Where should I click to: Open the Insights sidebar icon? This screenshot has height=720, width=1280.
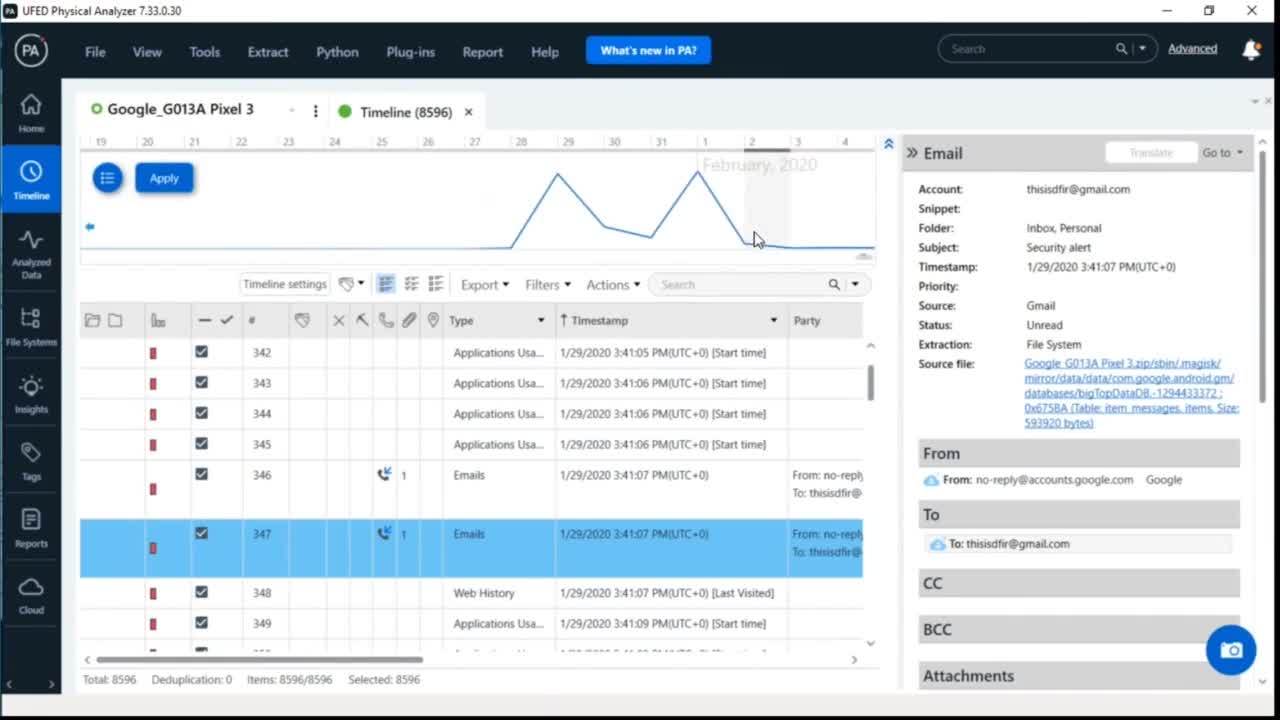click(31, 394)
